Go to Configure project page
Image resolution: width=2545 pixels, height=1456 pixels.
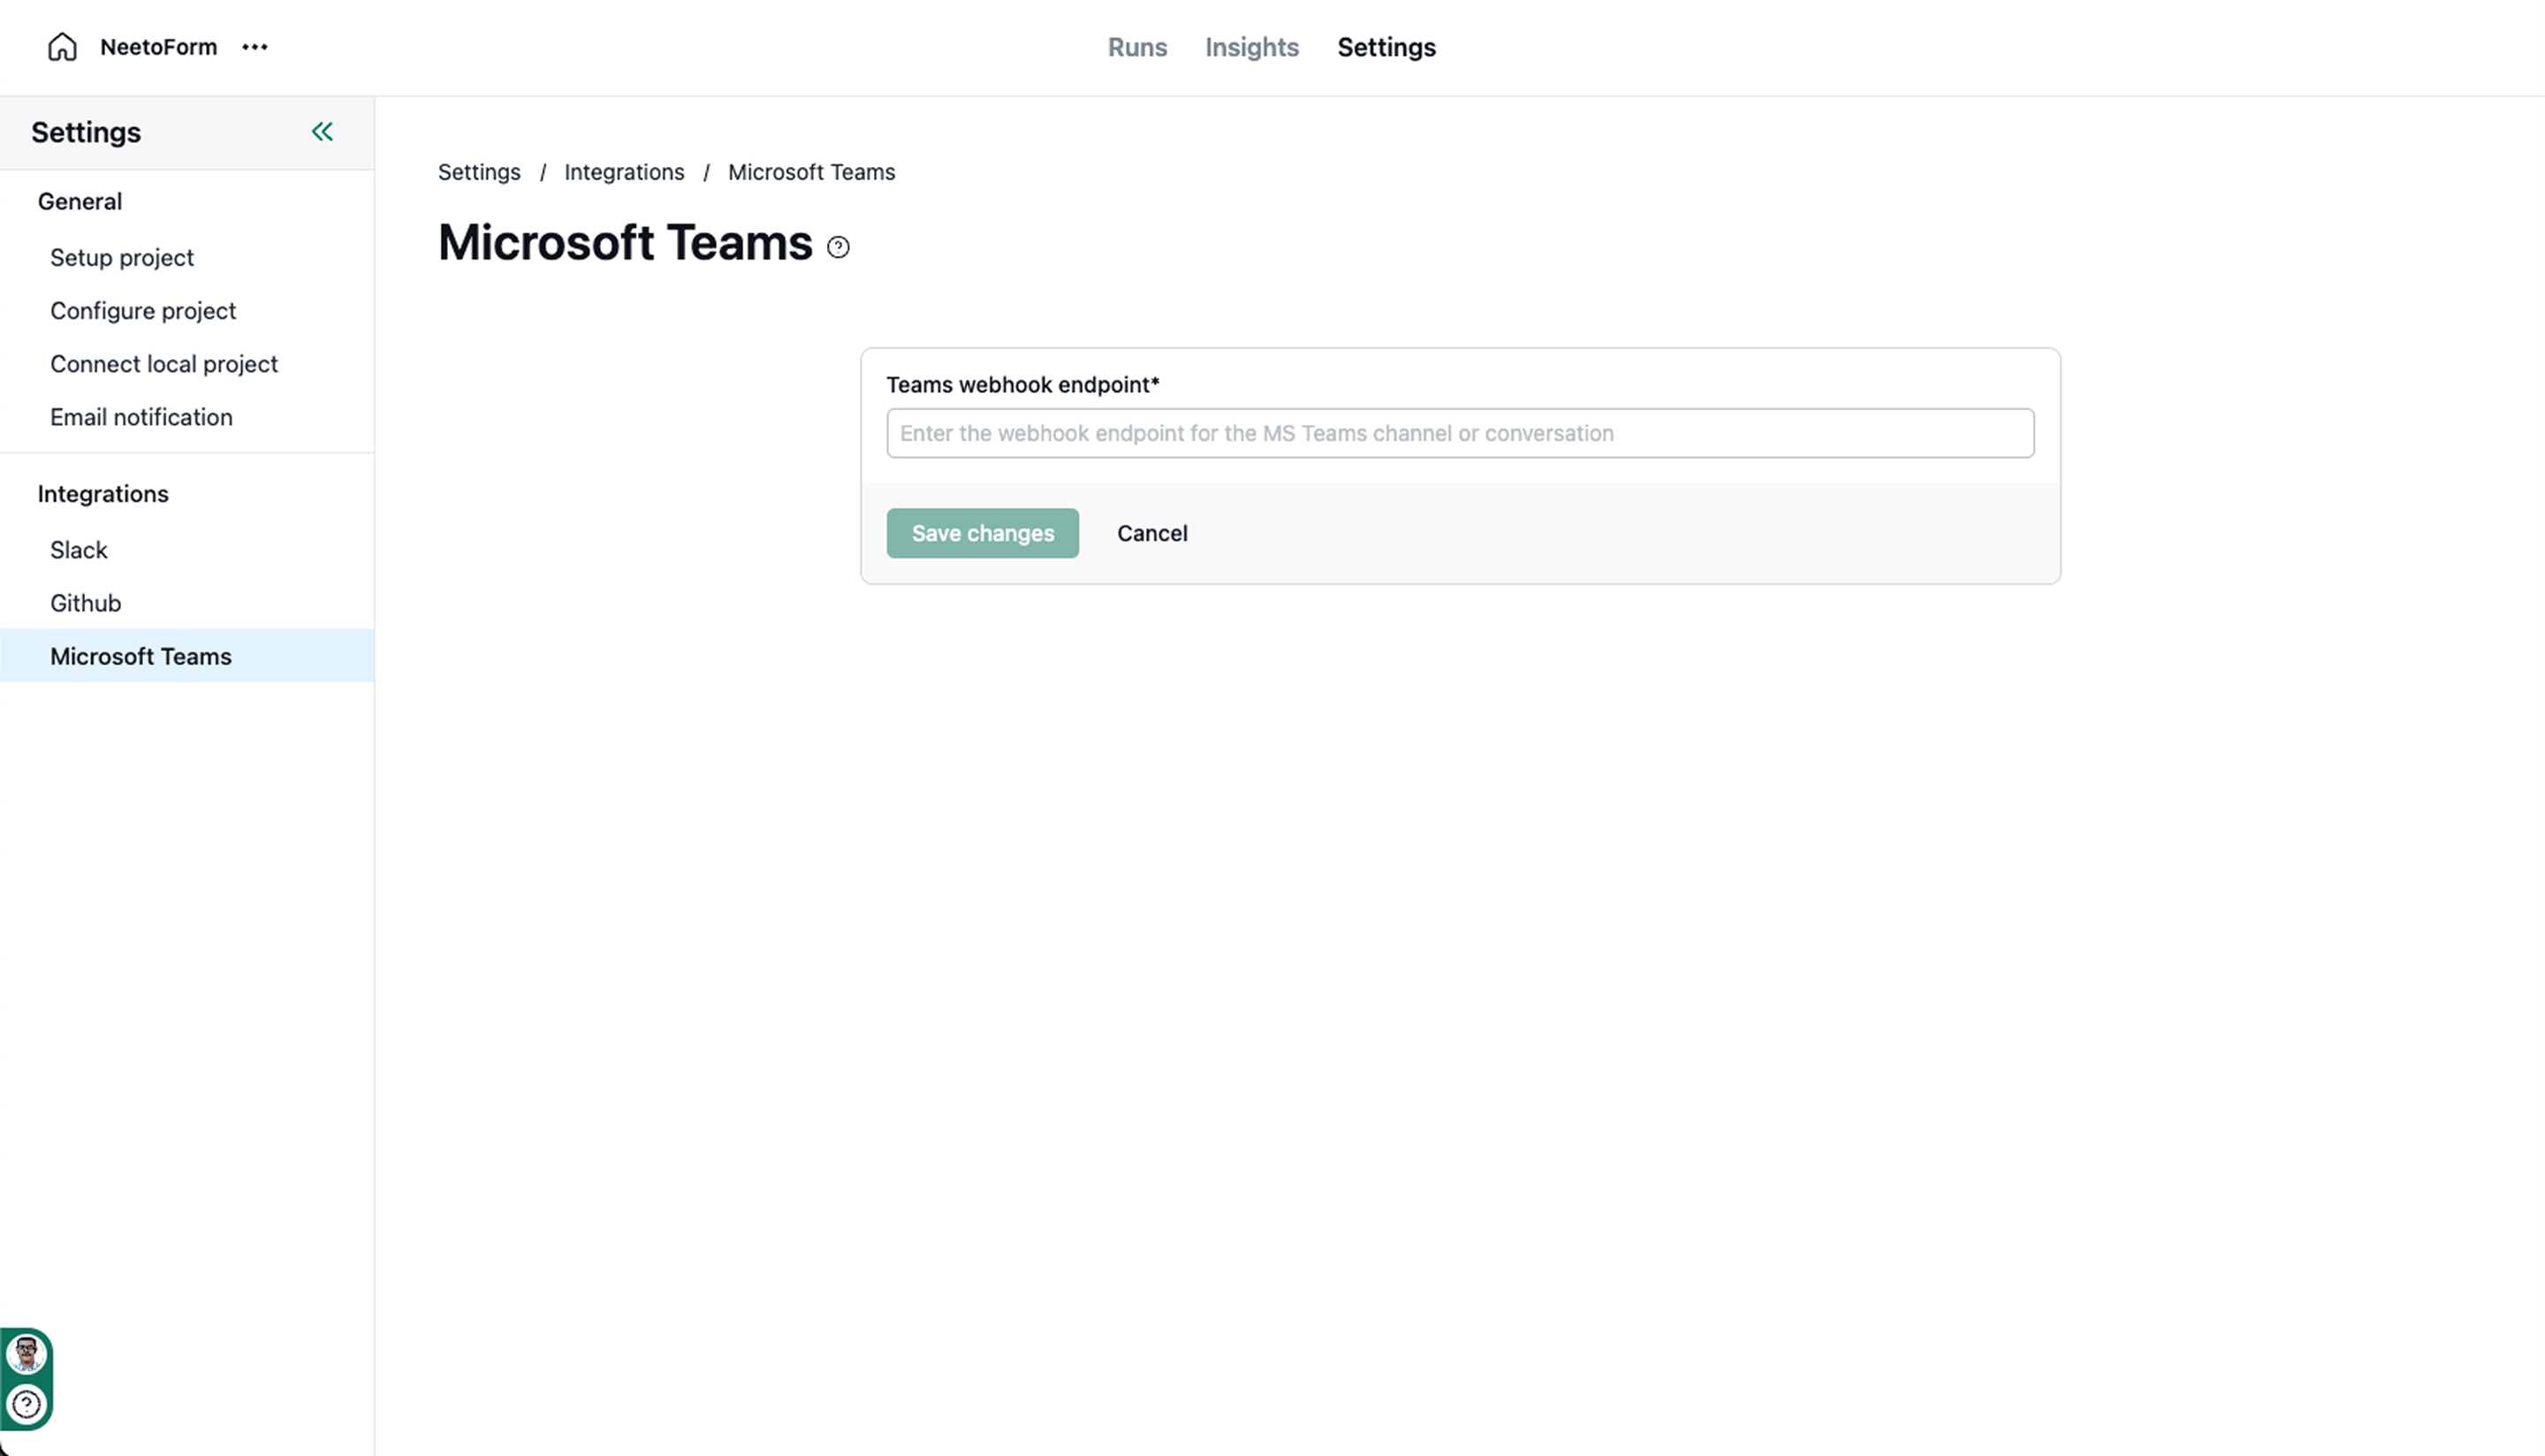pyautogui.click(x=143, y=311)
